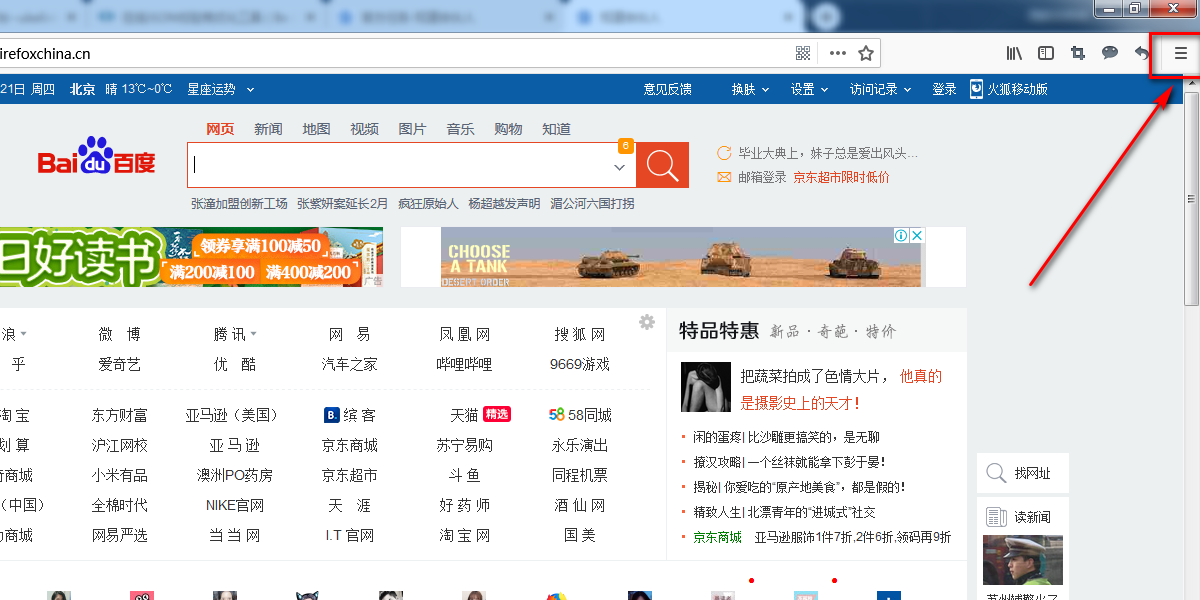Image resolution: width=1200 pixels, height=600 pixels.
Task: Click the 读新闻 button
Action: tap(1023, 517)
